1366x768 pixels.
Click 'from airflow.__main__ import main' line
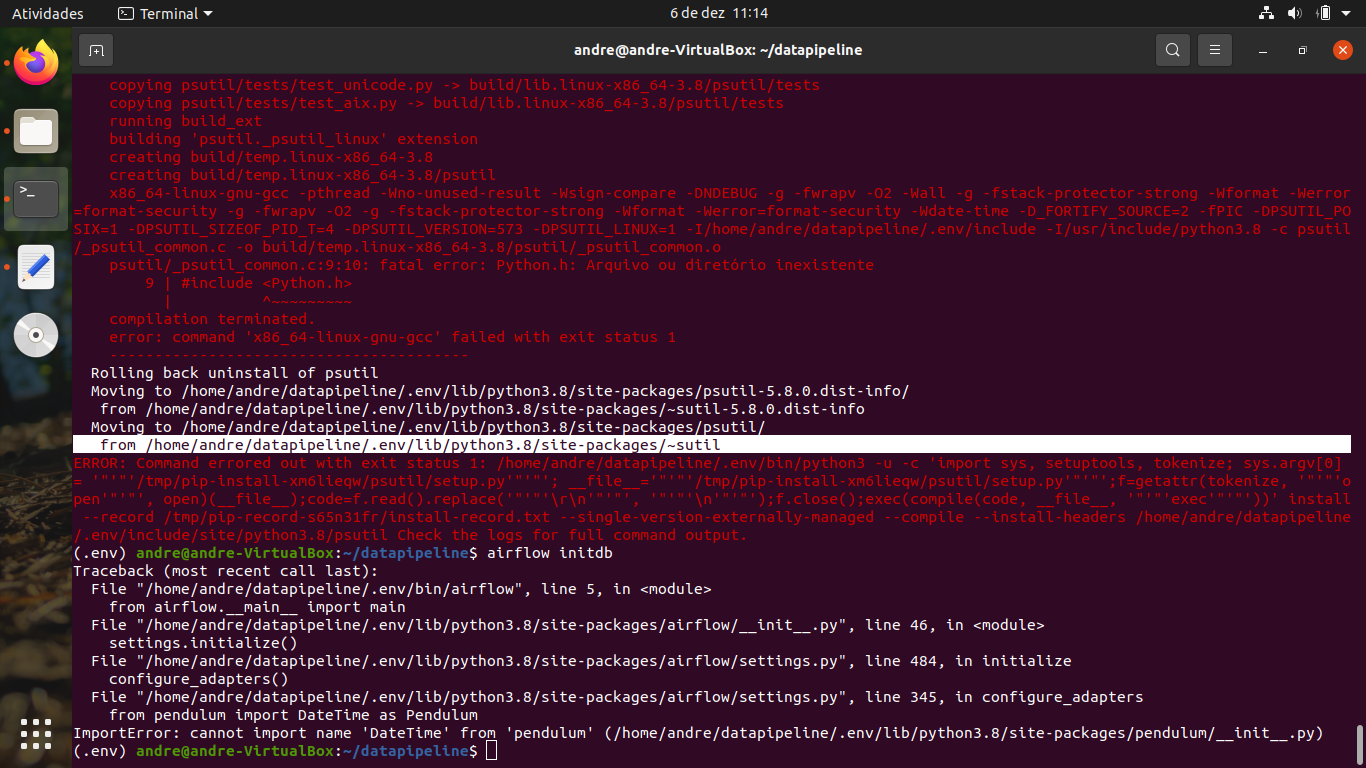(257, 607)
